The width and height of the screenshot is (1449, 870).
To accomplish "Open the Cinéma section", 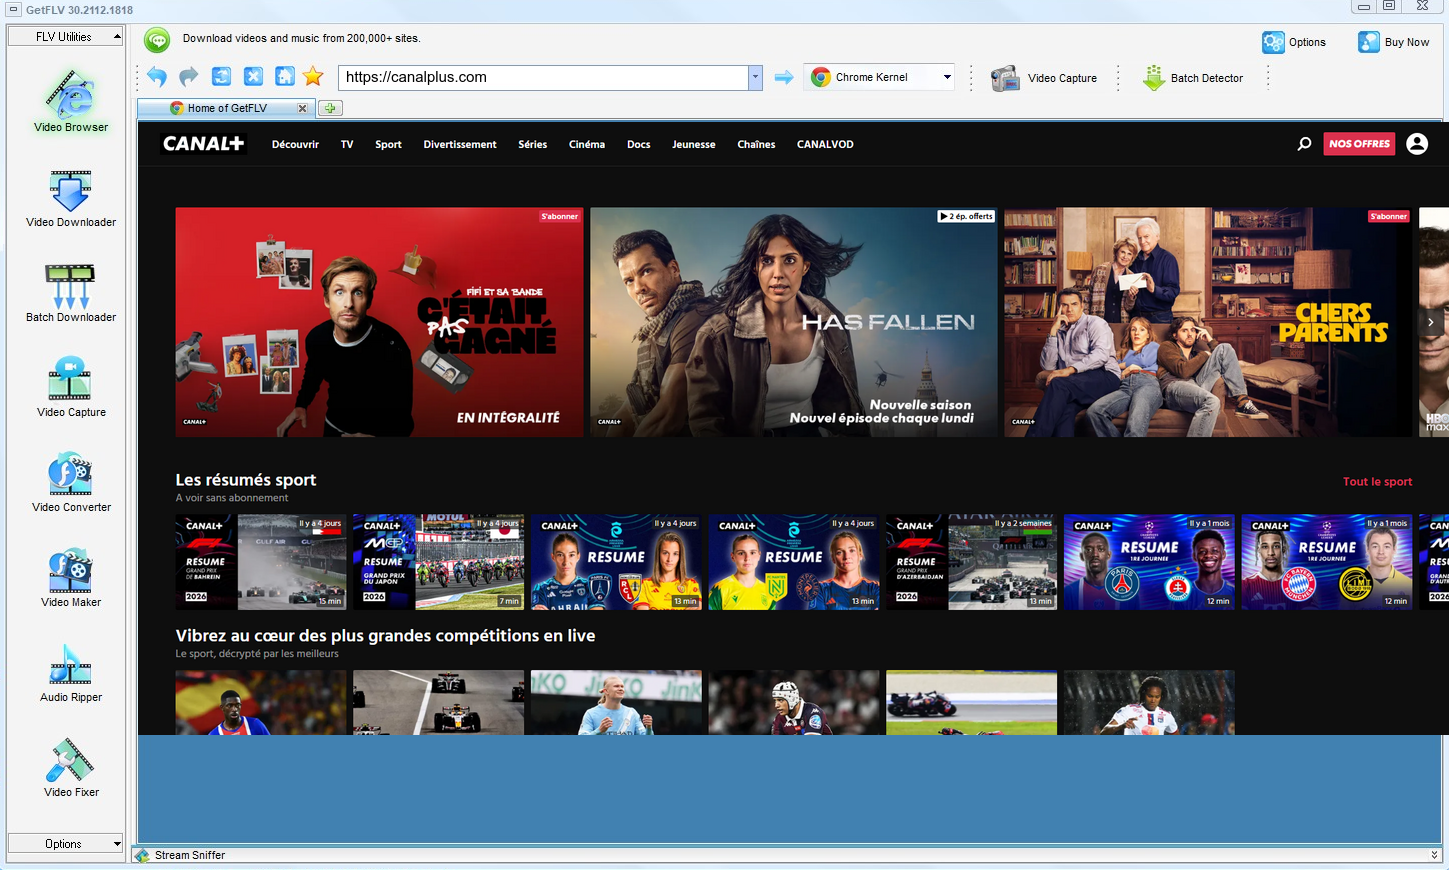I will tap(587, 144).
